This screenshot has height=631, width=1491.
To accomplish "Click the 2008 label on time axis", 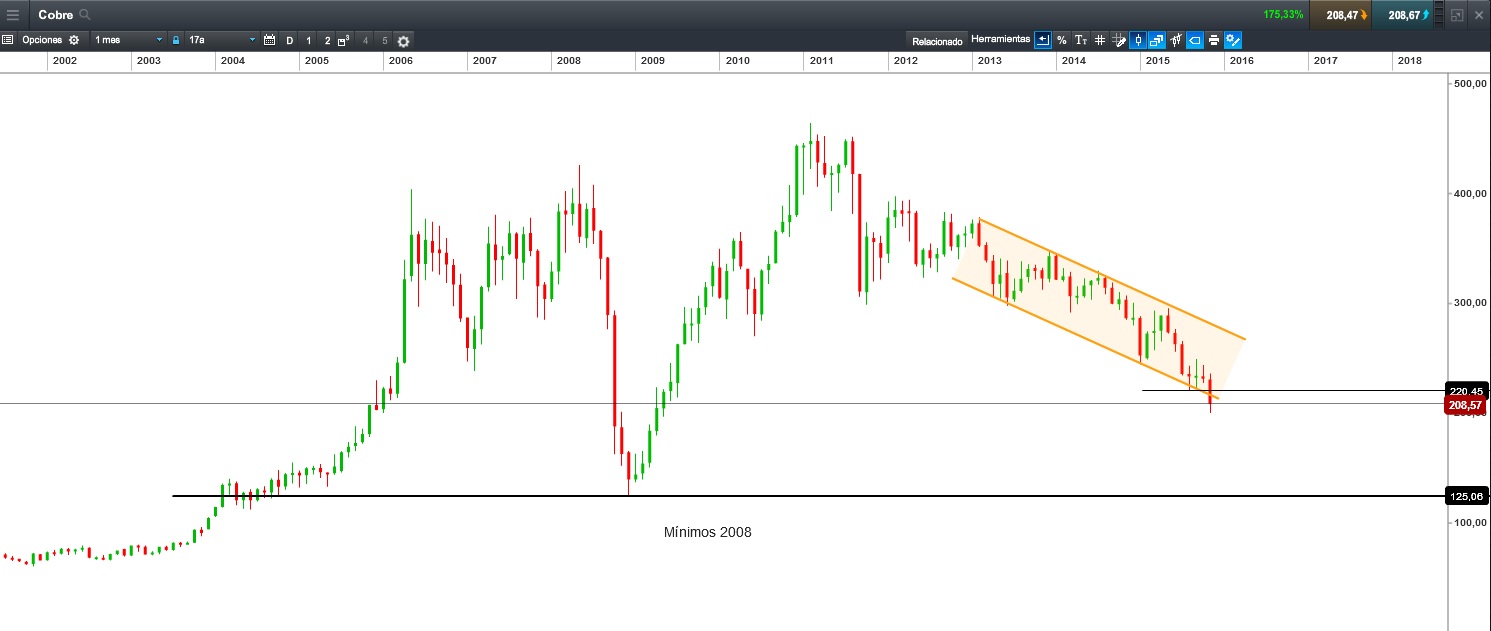I will coord(569,61).
